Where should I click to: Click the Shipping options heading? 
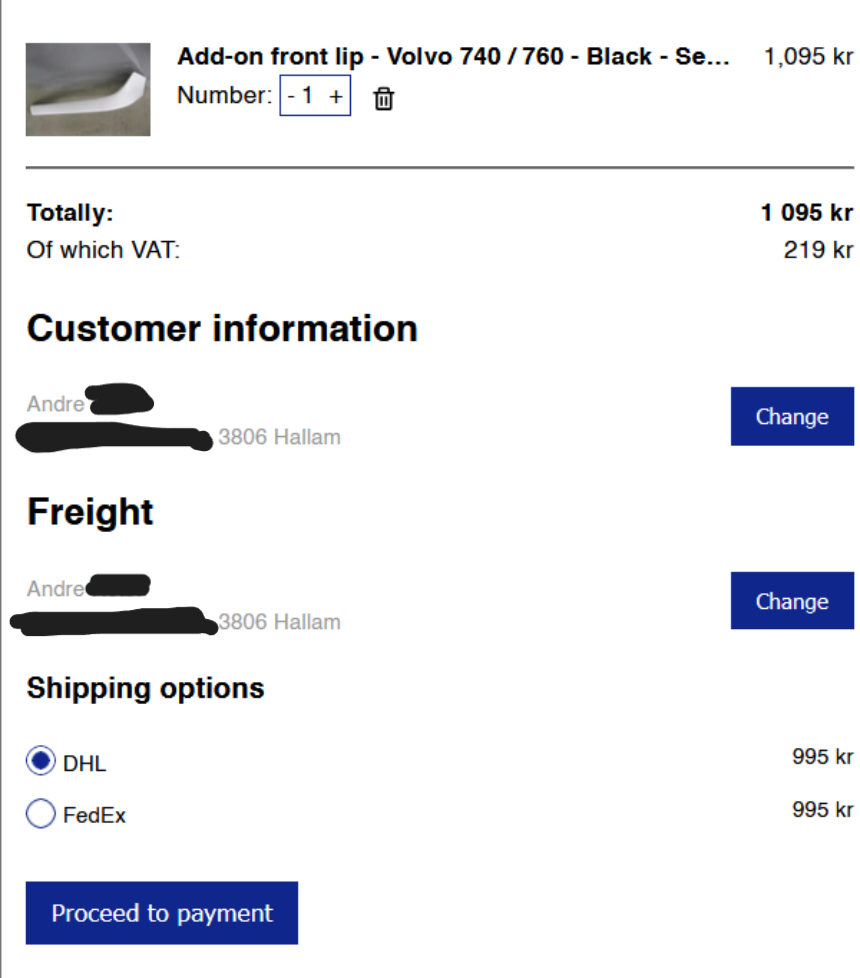(146, 688)
